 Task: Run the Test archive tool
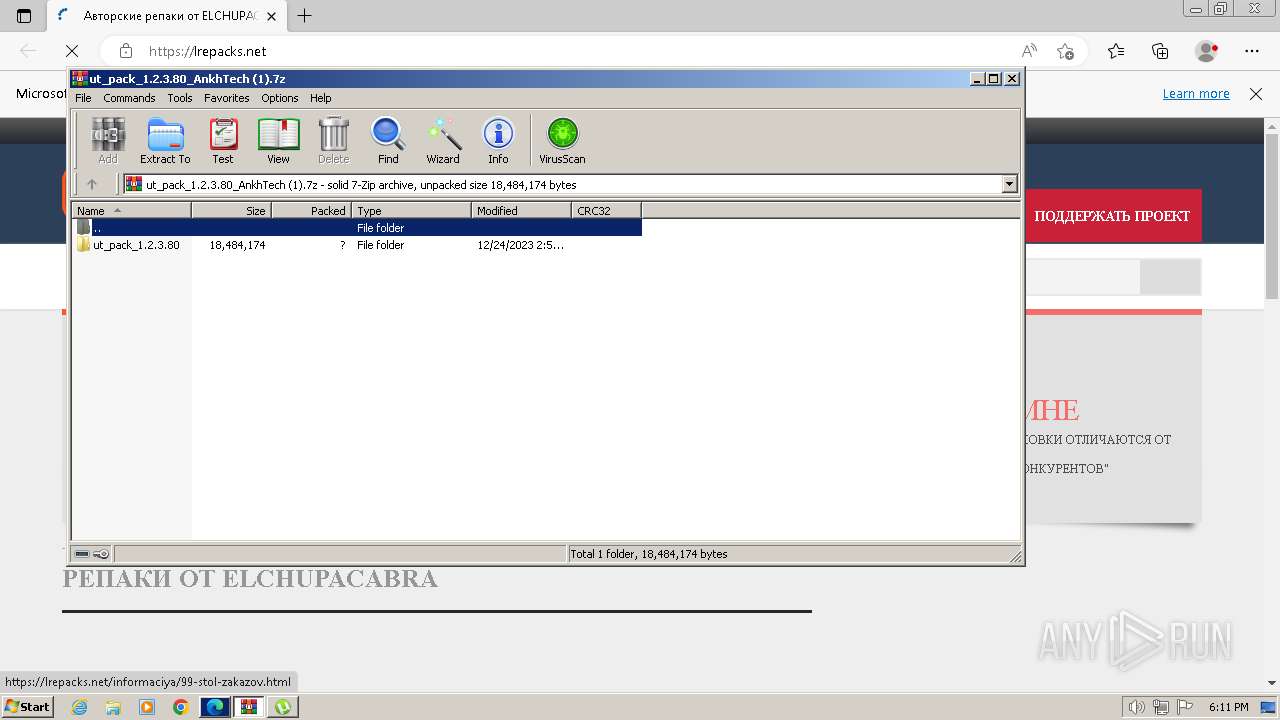point(222,140)
